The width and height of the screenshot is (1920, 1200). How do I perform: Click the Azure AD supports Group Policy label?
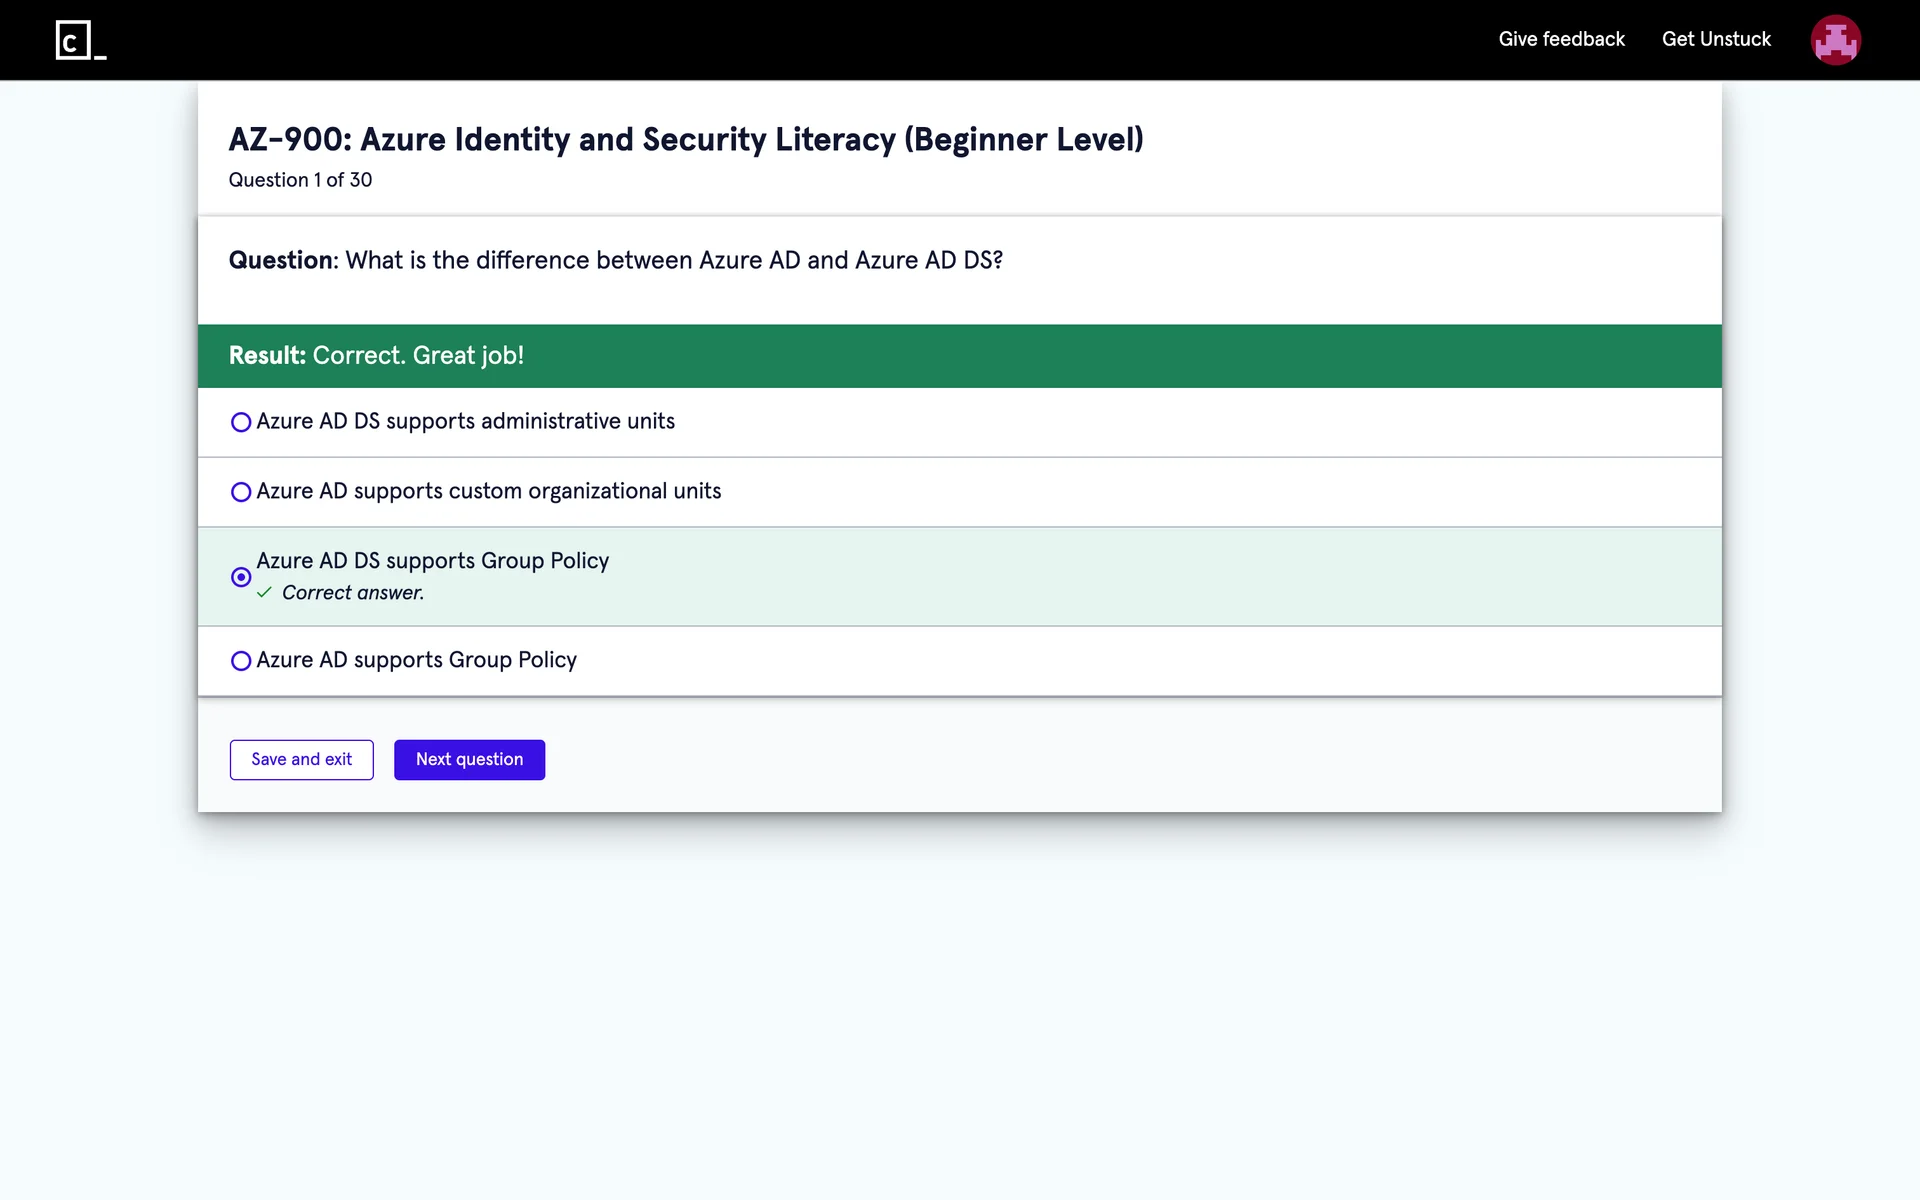point(416,660)
